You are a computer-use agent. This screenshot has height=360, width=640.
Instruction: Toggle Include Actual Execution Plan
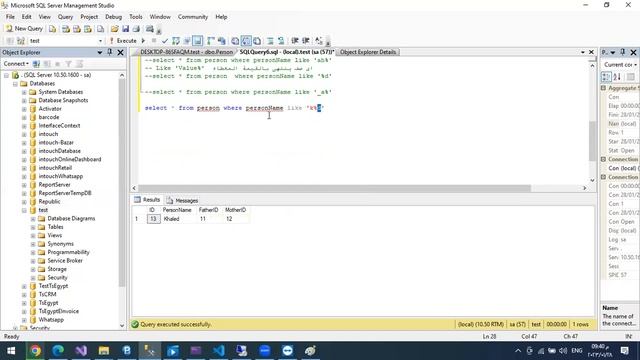pyautogui.click(x=211, y=41)
